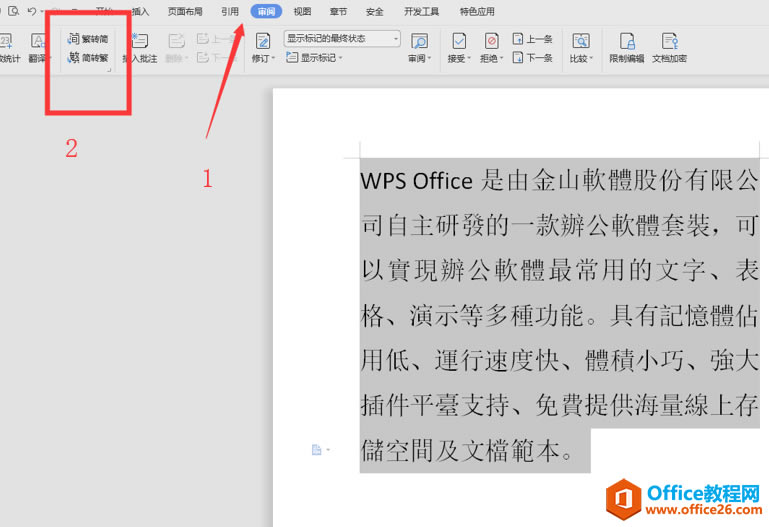The image size is (769, 527).
Task: Switch to the 页面布局 (Page Layout) tab
Action: coord(185,11)
